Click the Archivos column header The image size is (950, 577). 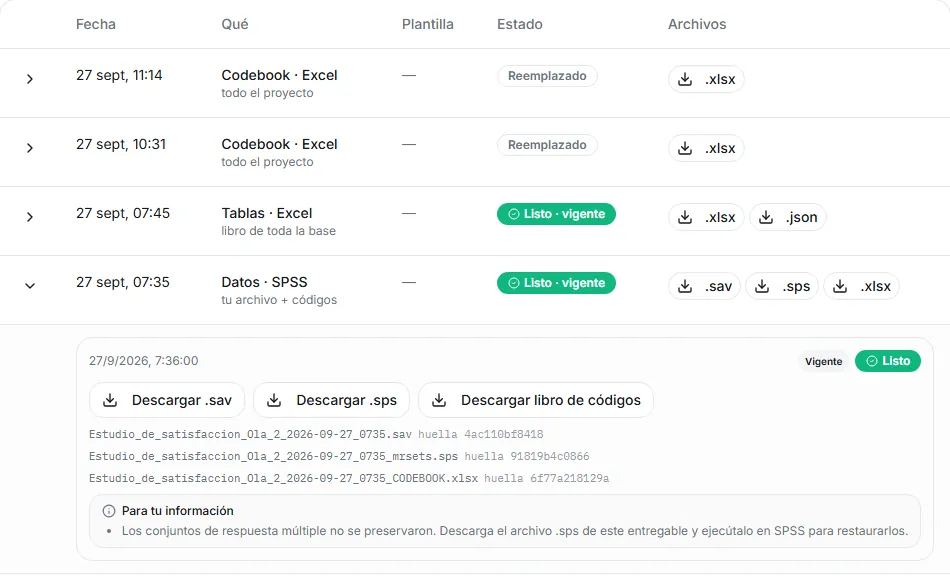(697, 24)
